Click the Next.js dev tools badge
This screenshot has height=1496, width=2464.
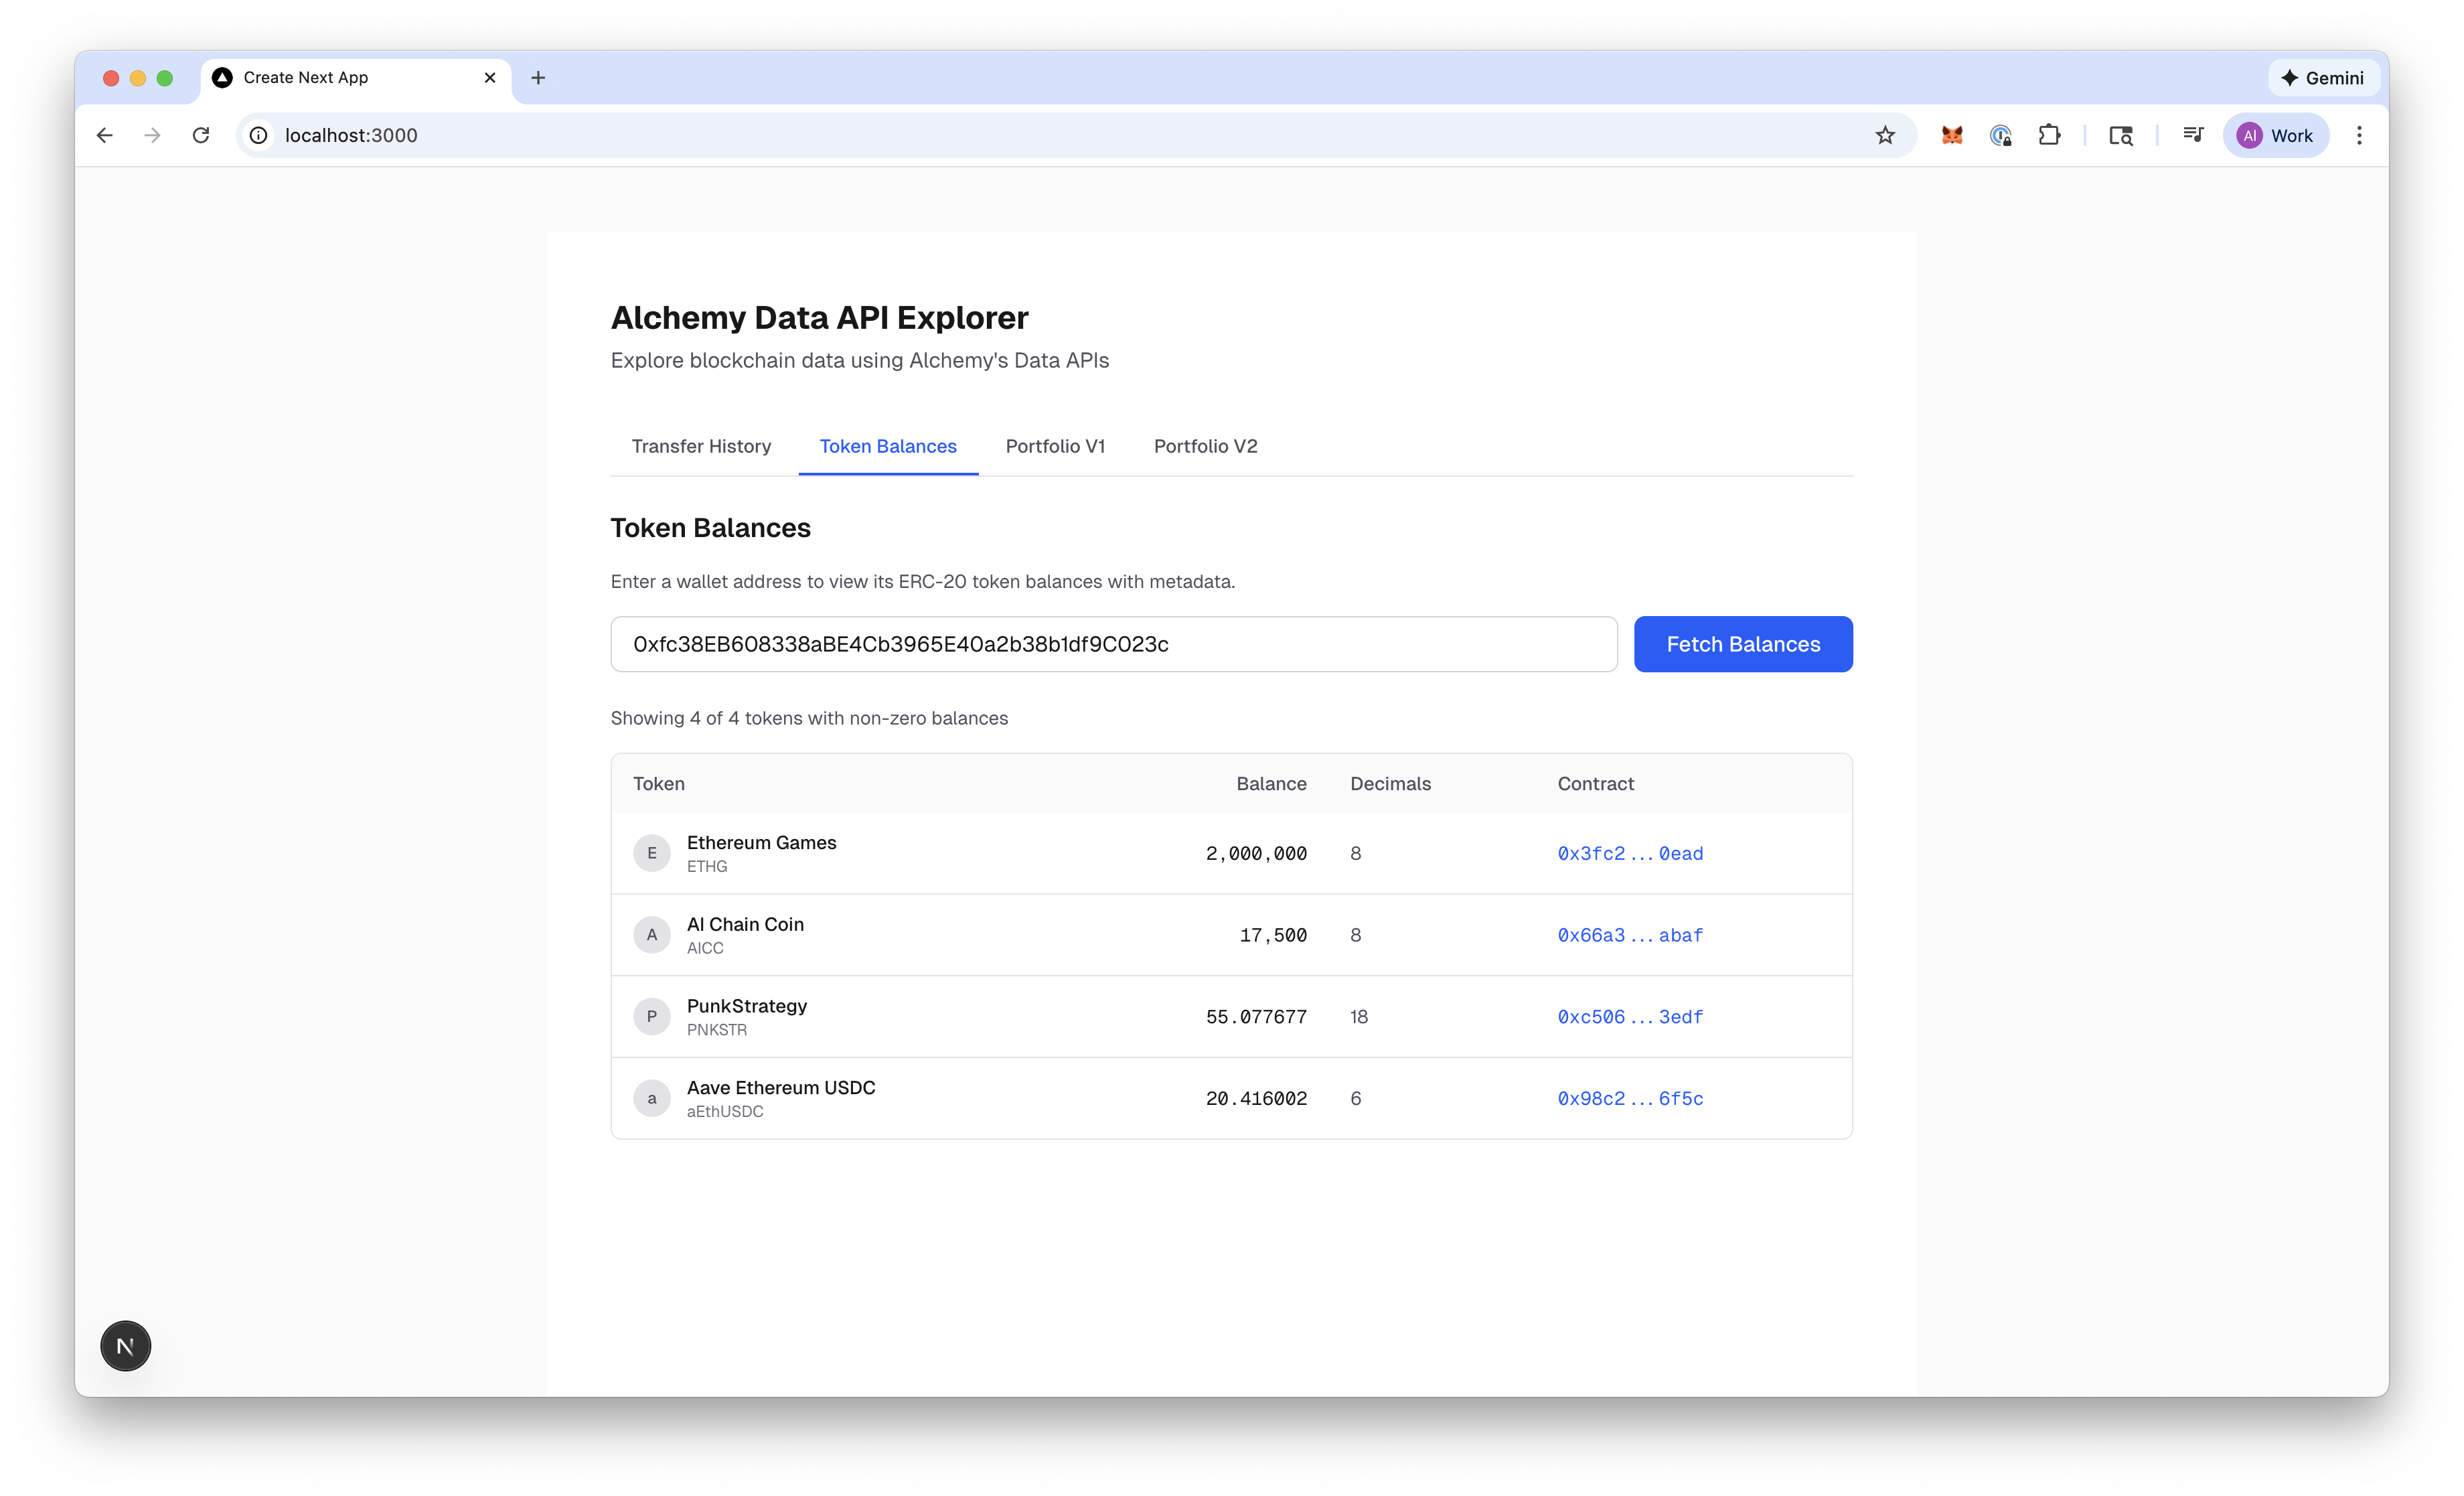125,1346
